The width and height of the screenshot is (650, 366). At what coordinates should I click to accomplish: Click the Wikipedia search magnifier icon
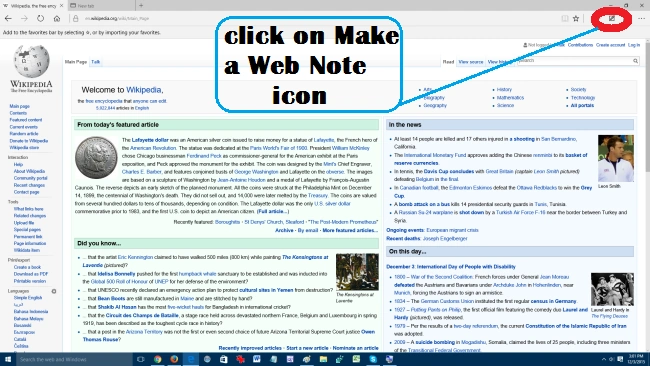(635, 61)
